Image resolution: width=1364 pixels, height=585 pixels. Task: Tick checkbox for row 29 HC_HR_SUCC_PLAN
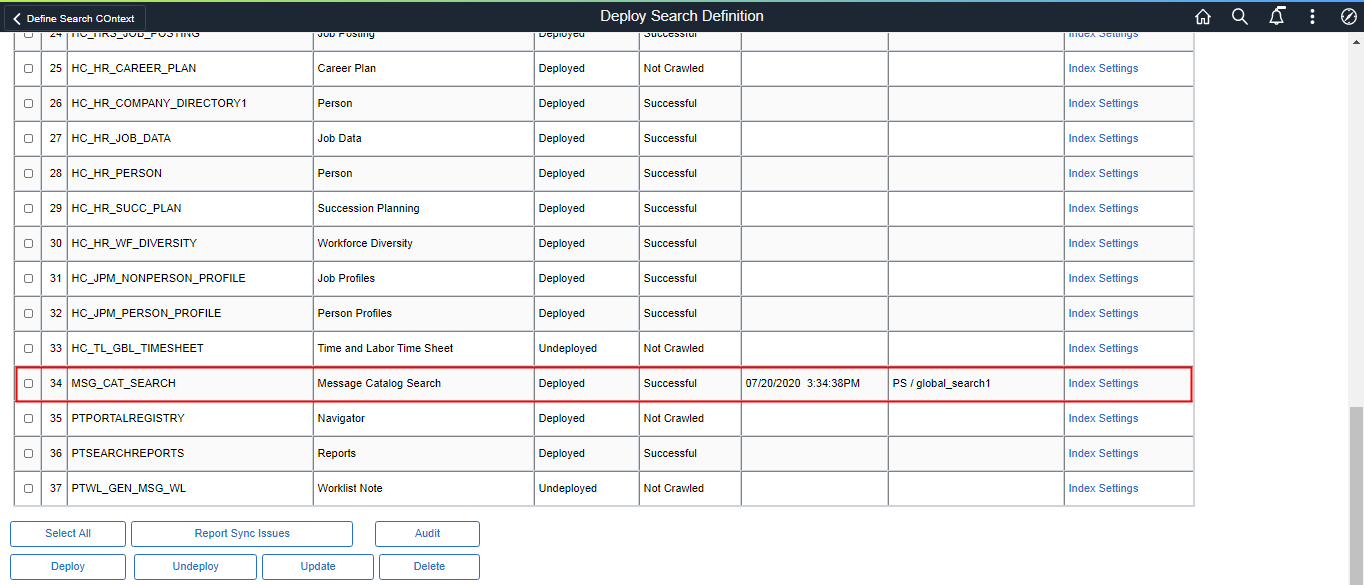click(x=28, y=209)
